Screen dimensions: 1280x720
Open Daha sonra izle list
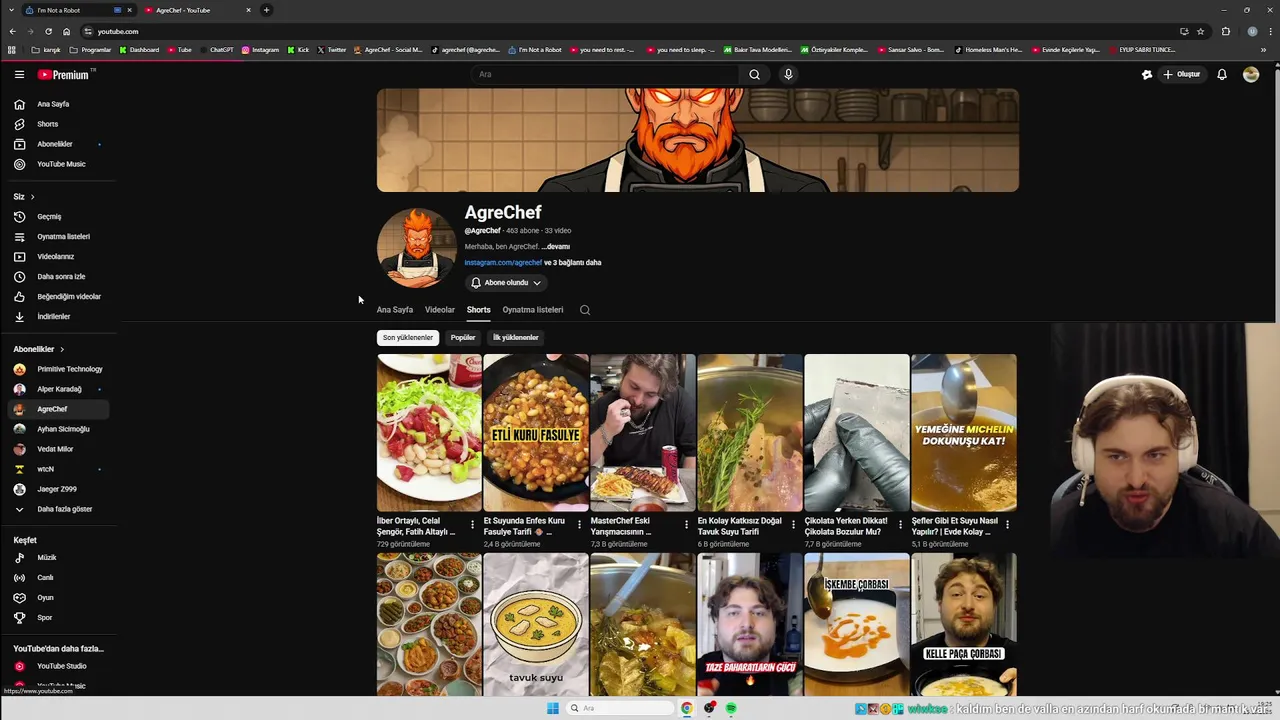[x=59, y=276]
